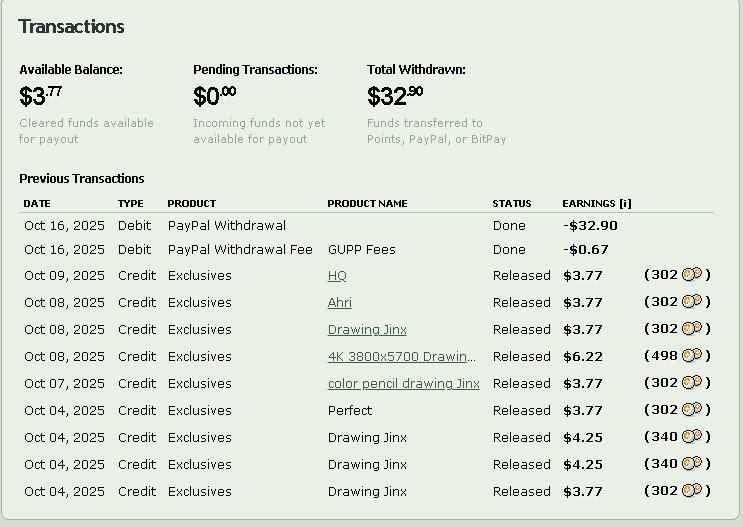Click the $32.90 total withdrawn amount
The image size is (743, 527).
[x=394, y=97]
